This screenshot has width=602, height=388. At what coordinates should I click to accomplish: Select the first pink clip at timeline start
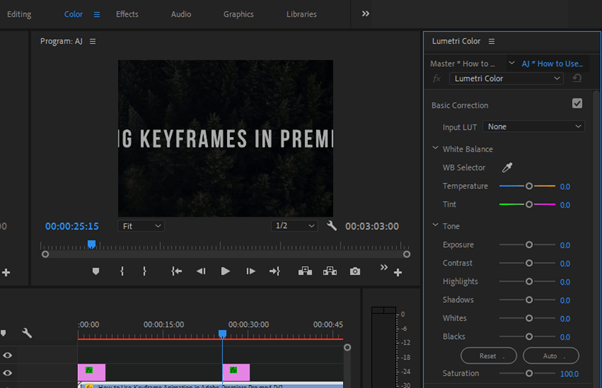91,372
